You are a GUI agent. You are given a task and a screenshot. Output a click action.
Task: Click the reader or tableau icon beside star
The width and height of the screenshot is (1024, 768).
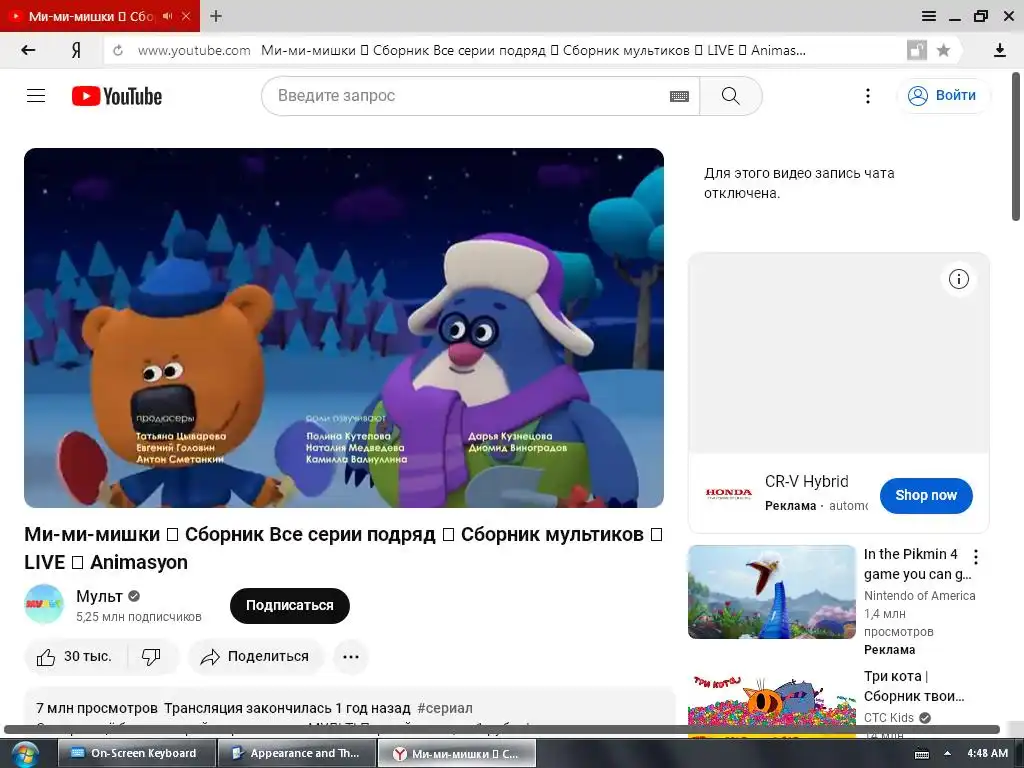[917, 50]
